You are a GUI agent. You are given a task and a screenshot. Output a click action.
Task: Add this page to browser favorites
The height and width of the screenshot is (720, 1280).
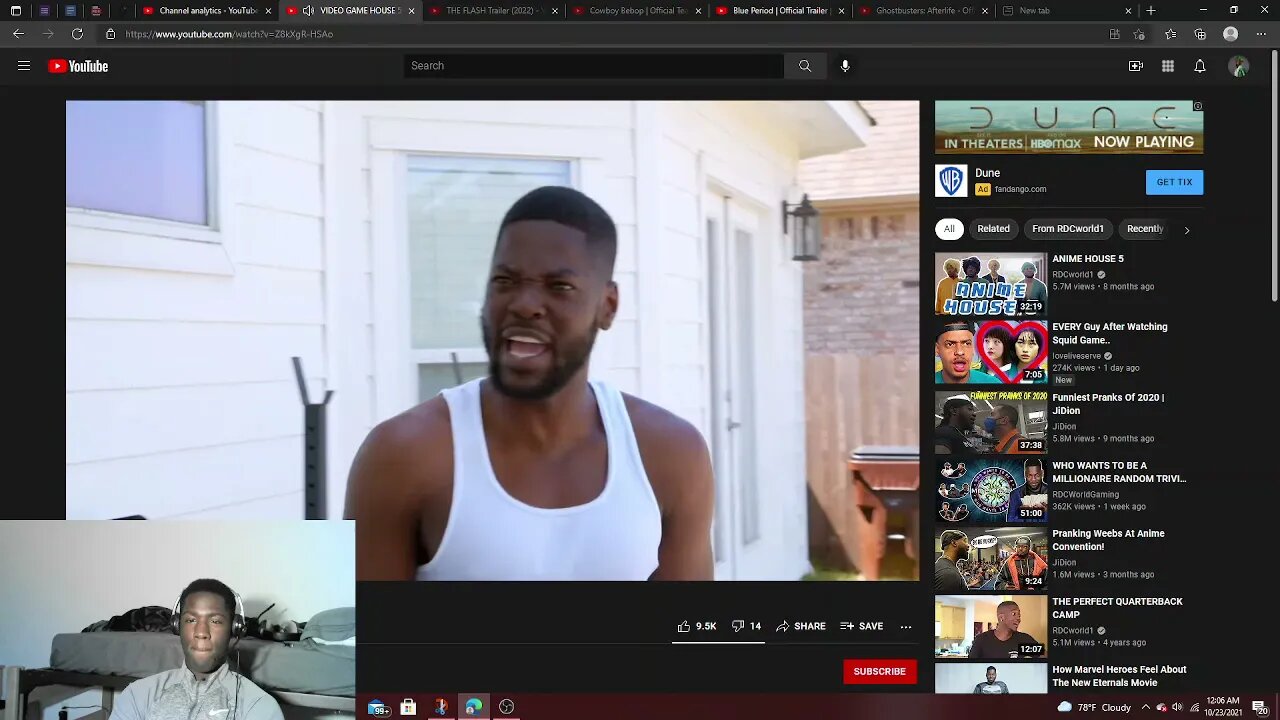[1140, 34]
